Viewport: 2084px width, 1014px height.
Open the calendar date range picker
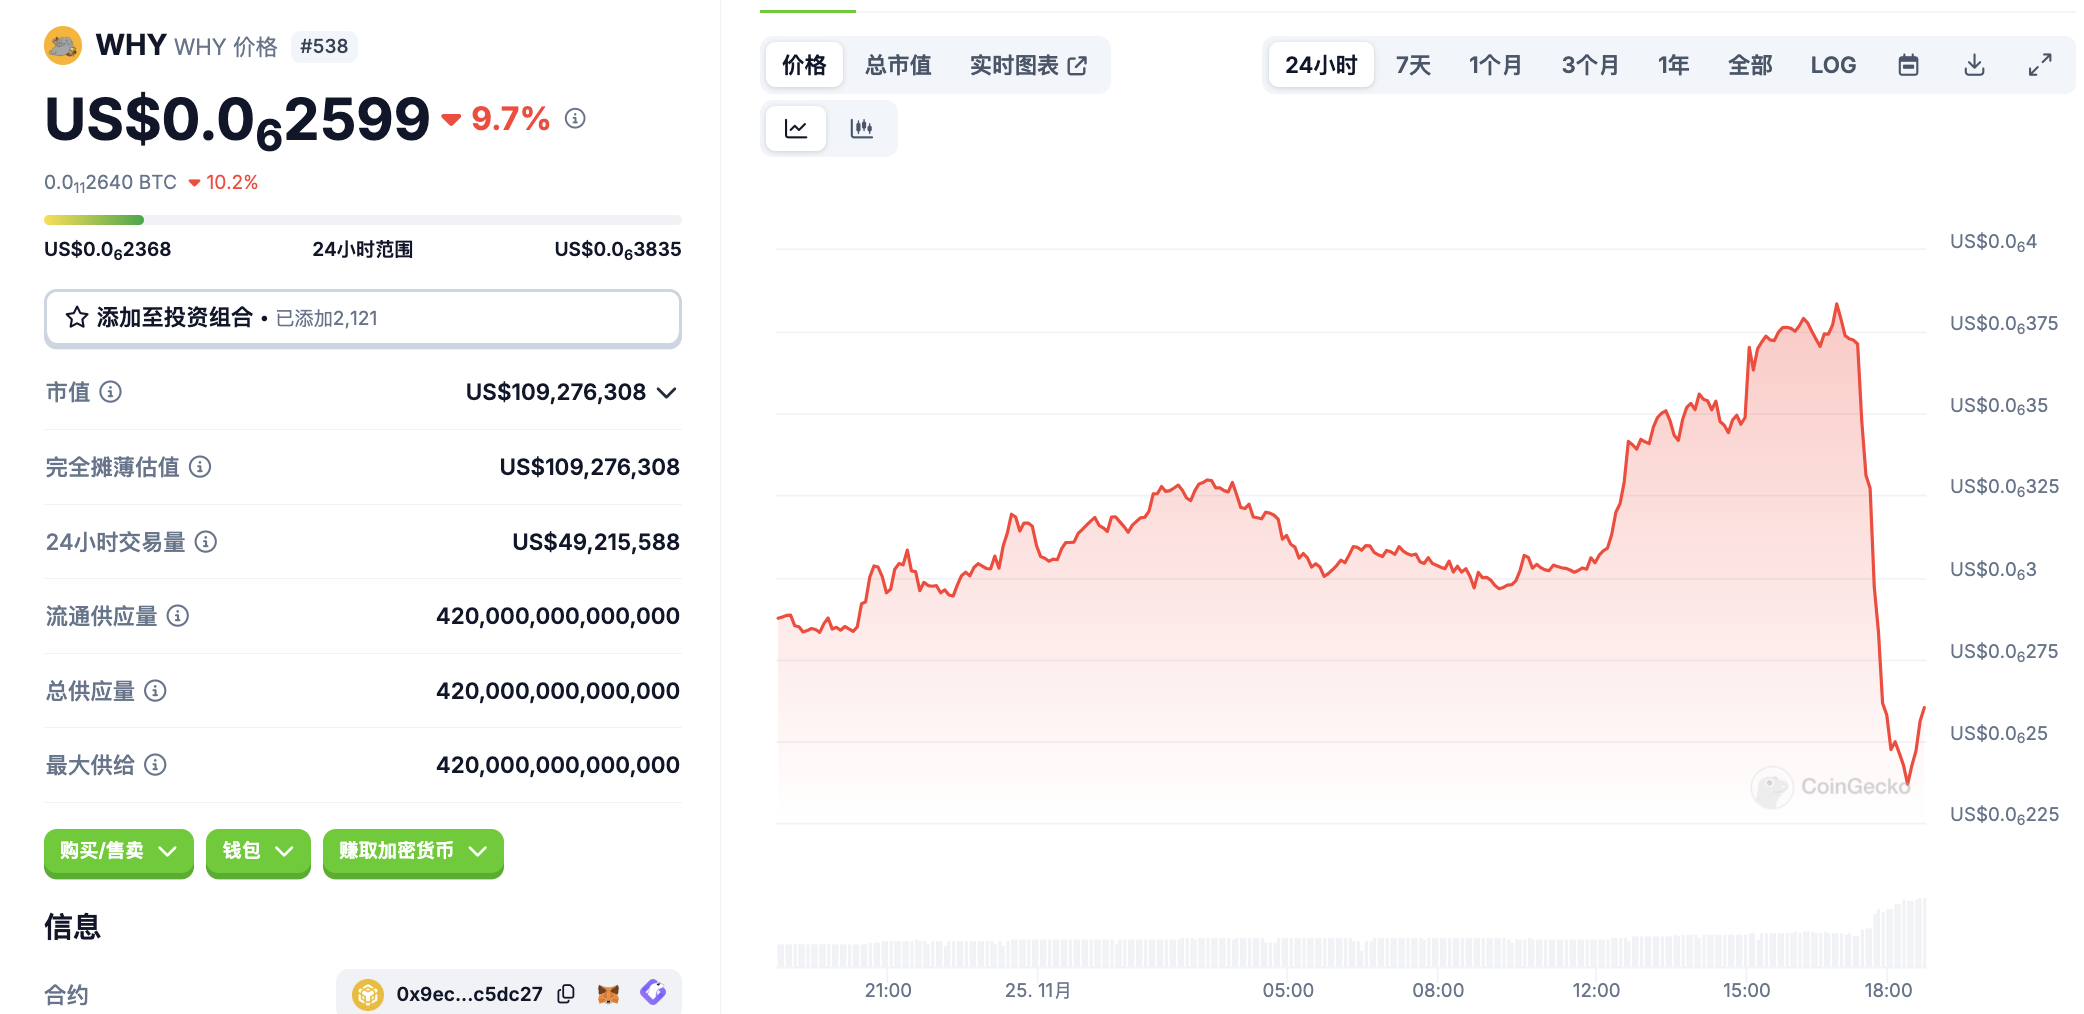point(1908,66)
